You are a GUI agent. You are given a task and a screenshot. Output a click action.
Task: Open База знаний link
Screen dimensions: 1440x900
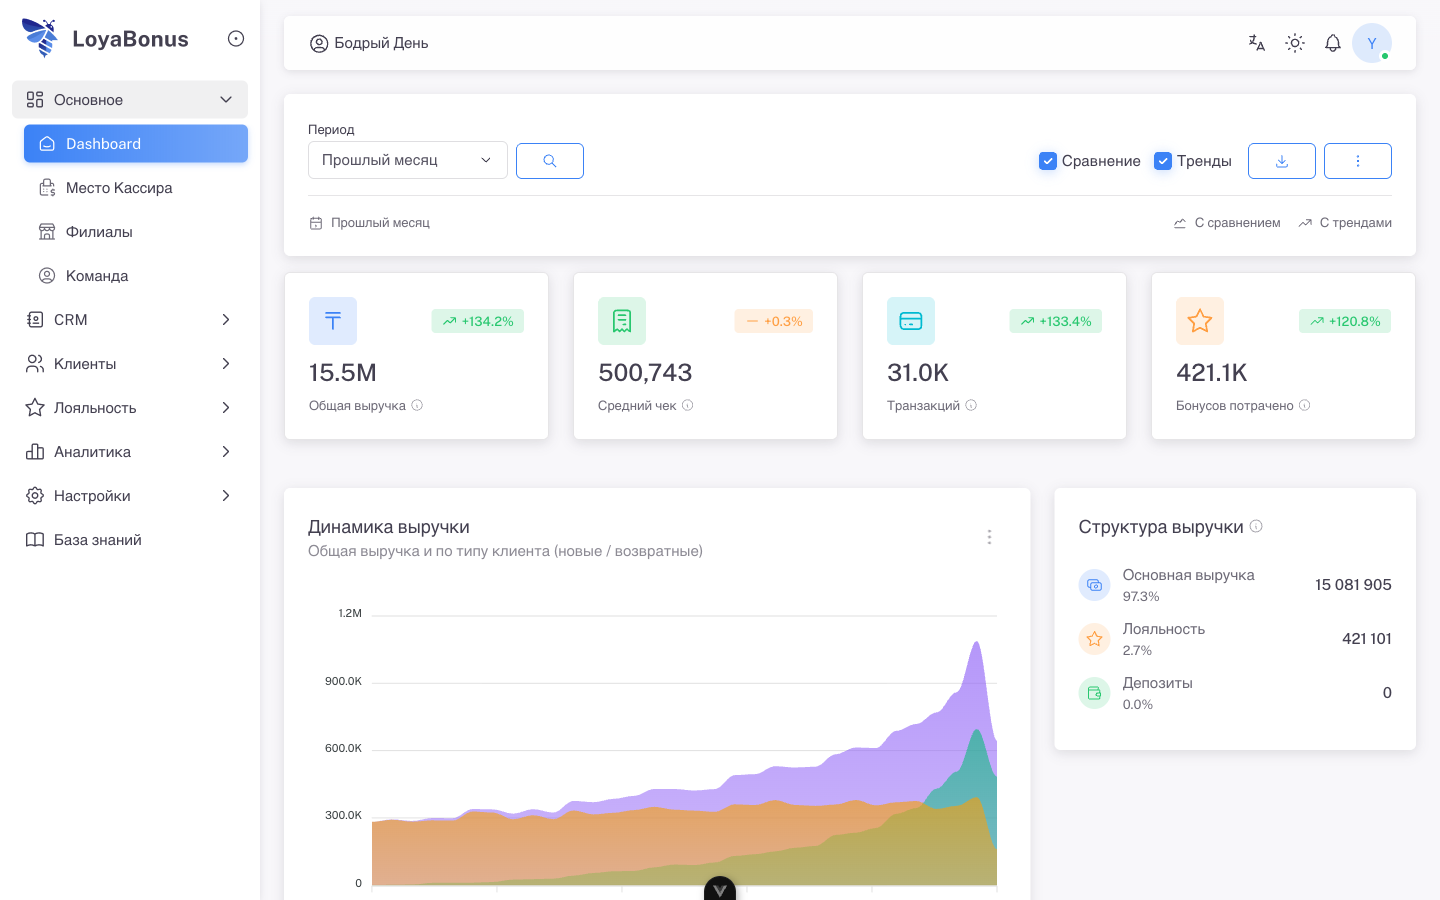tap(97, 540)
